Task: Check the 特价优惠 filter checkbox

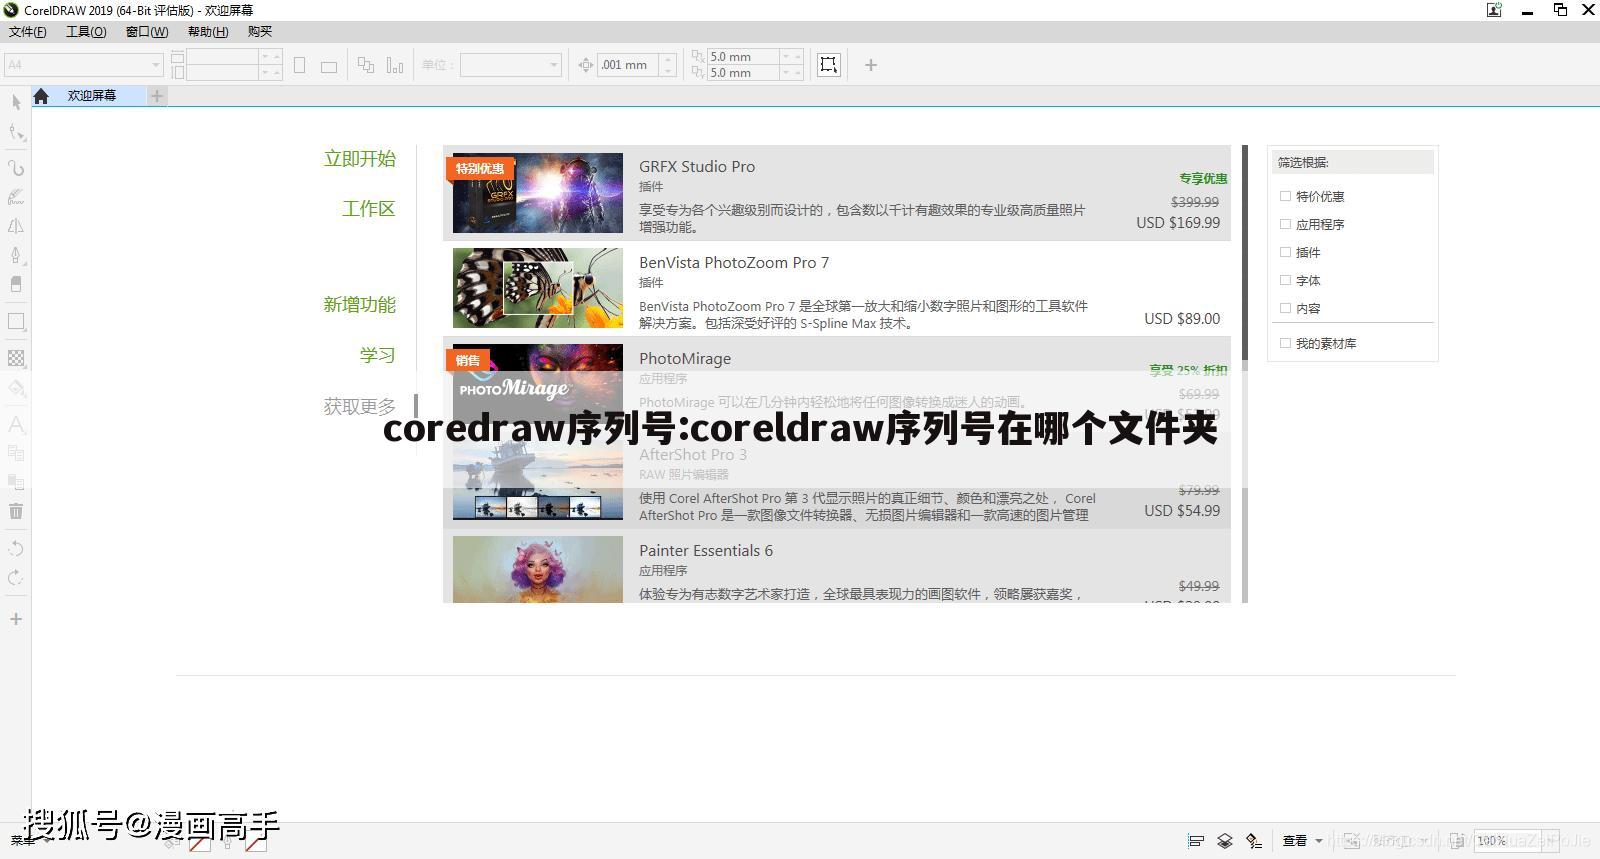Action: click(1286, 196)
